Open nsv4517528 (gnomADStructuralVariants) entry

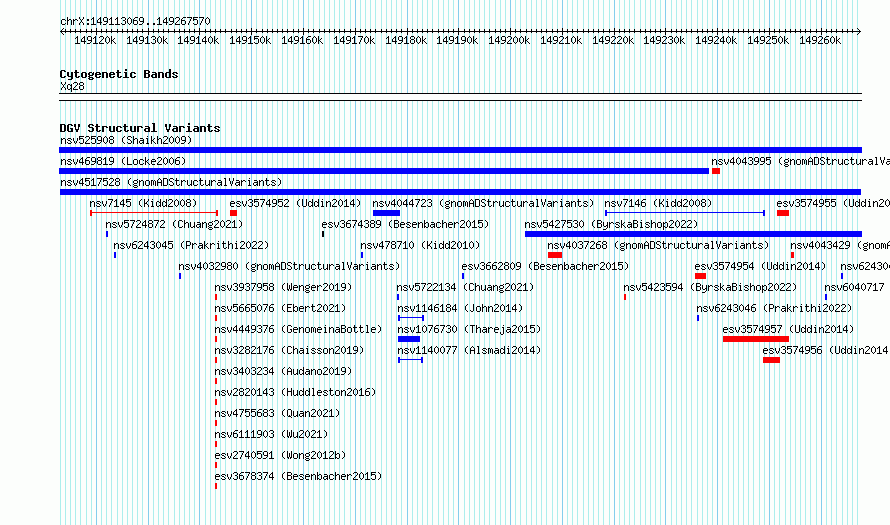click(171, 182)
